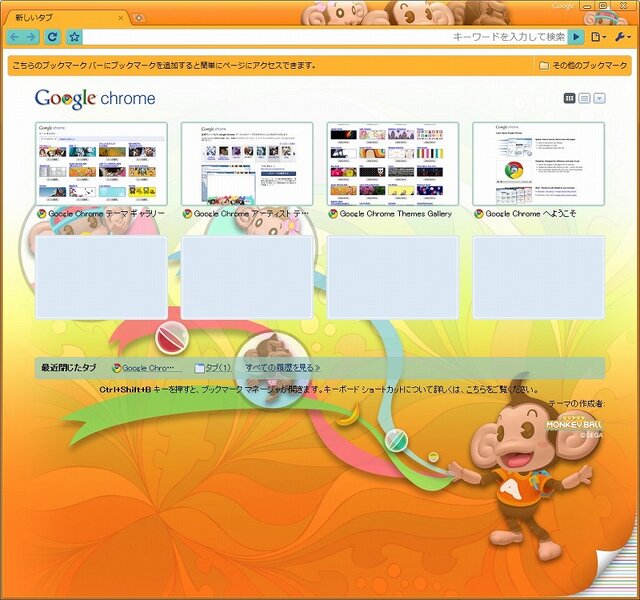The width and height of the screenshot is (640, 600).
Task: Open the page menu icon
Action: (598, 37)
